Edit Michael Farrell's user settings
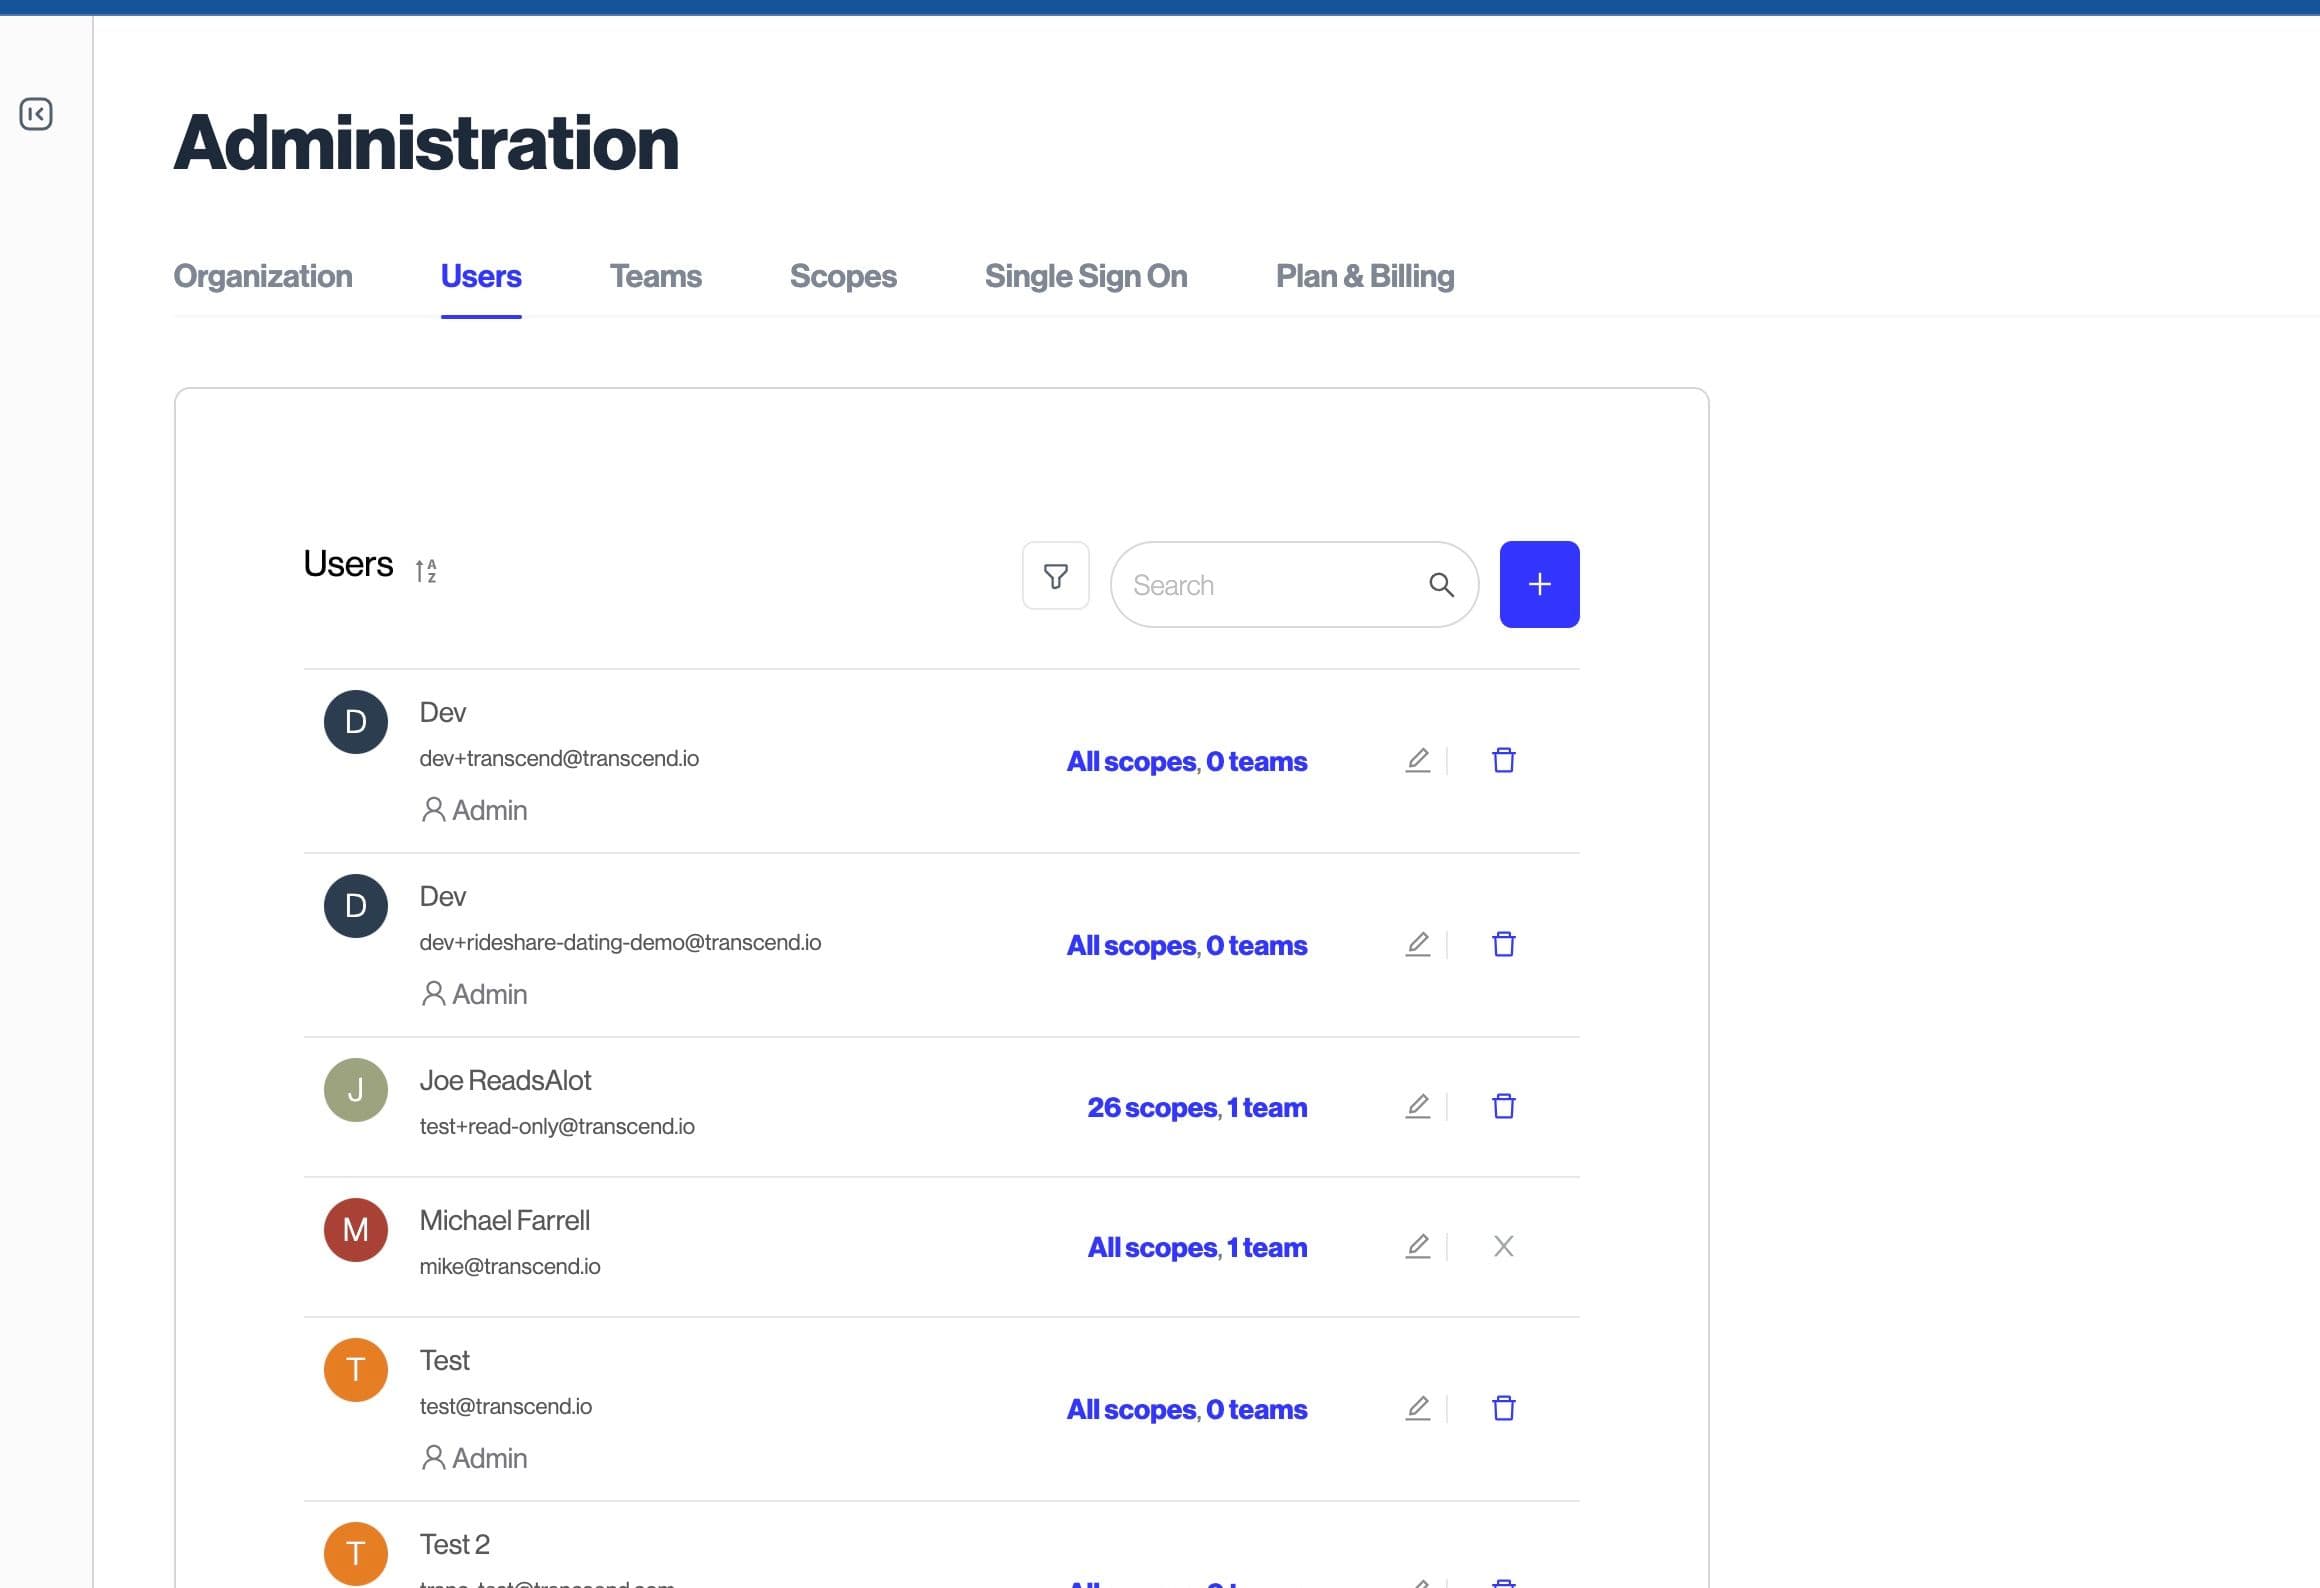The image size is (2320, 1588). pos(1417,1246)
